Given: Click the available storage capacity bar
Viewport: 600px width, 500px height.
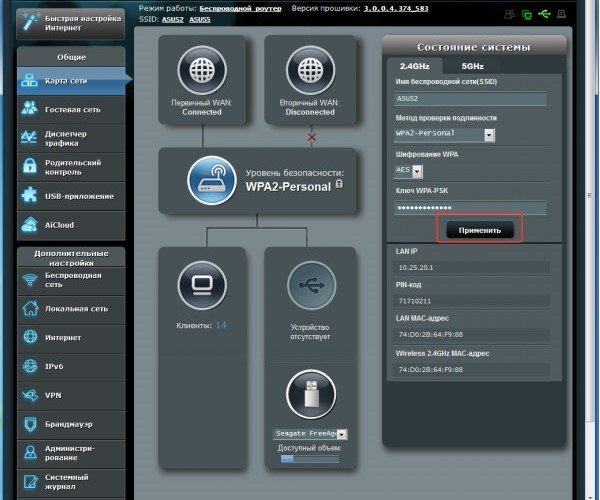Looking at the screenshot, I should 311,461.
